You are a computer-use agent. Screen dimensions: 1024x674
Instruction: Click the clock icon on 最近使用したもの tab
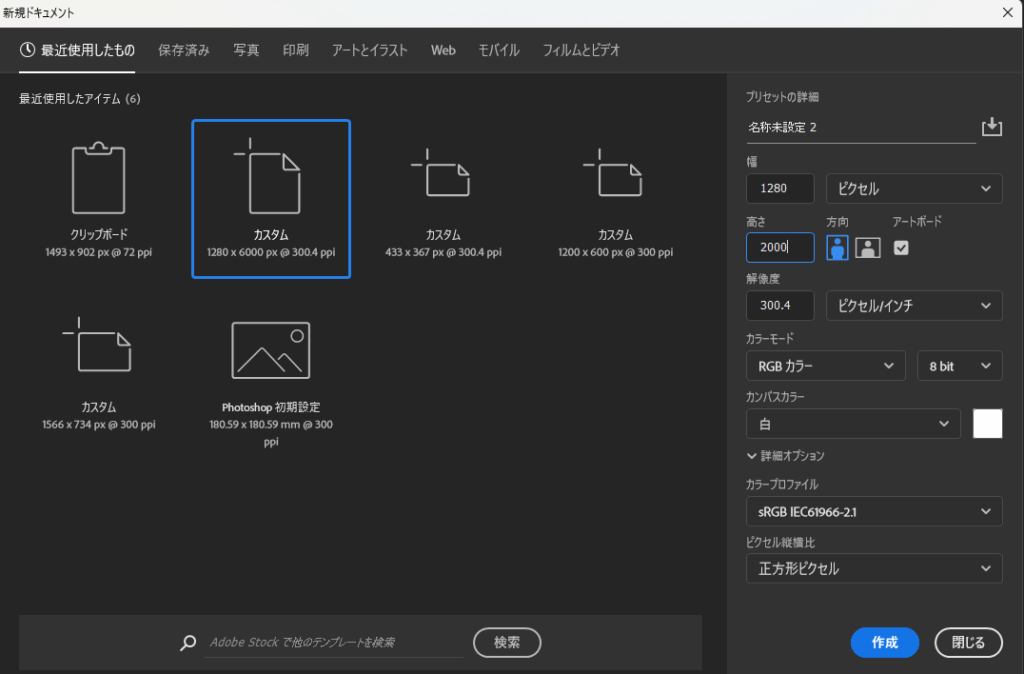pyautogui.click(x=27, y=50)
